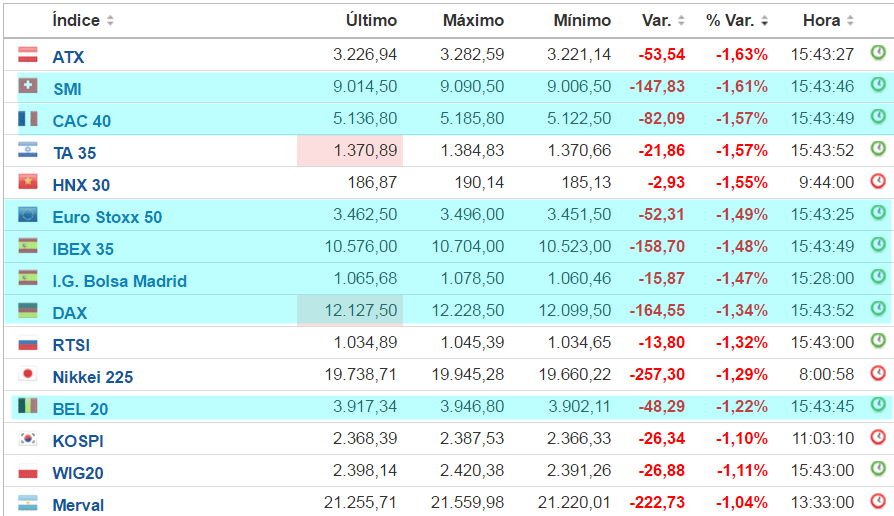Sort table by Var. column header
Image resolution: width=894 pixels, height=516 pixels.
[x=663, y=20]
